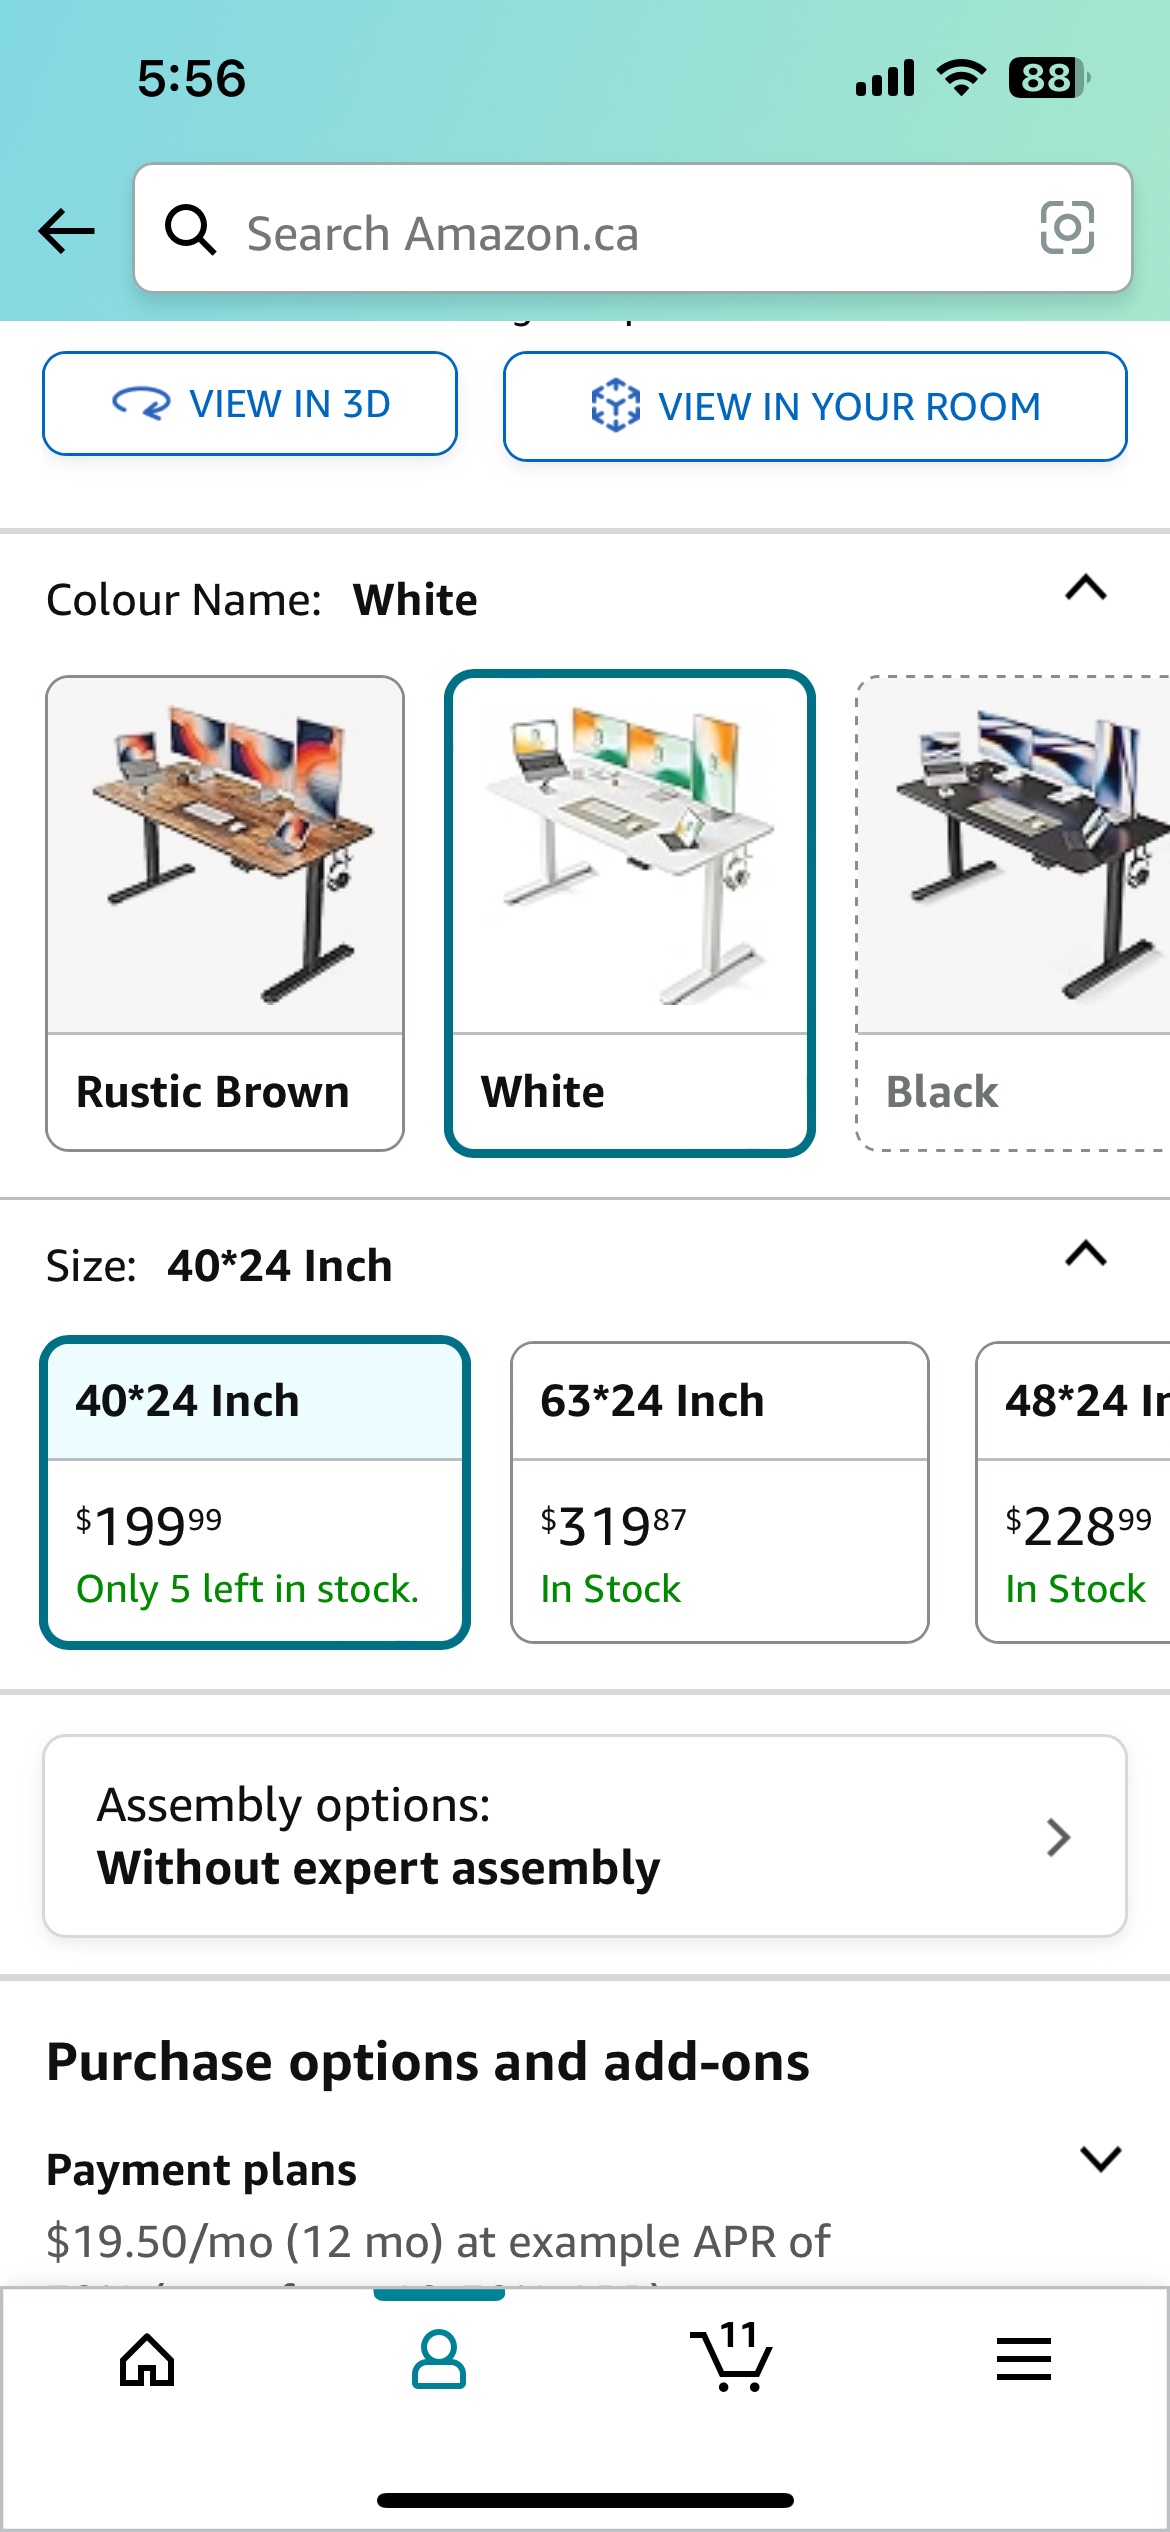Collapse the Colour Name section
Viewport: 1170px width, 2532px height.
click(1086, 588)
